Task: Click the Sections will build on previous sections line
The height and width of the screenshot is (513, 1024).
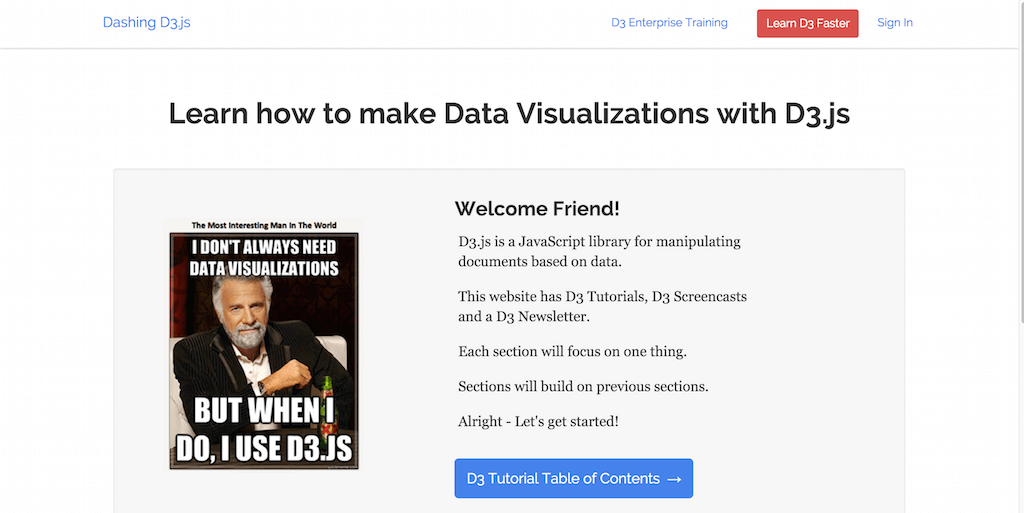Action: (583, 386)
